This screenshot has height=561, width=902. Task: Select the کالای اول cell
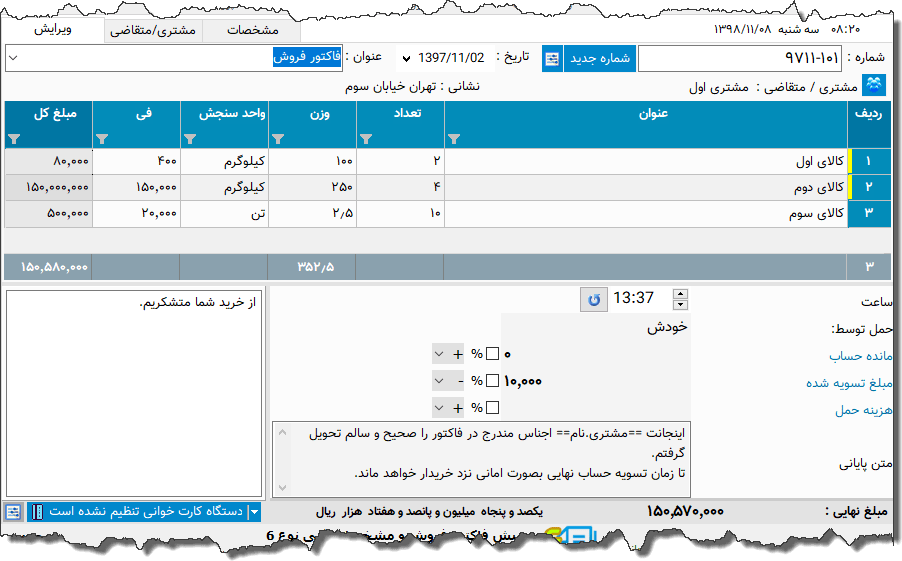(646, 162)
